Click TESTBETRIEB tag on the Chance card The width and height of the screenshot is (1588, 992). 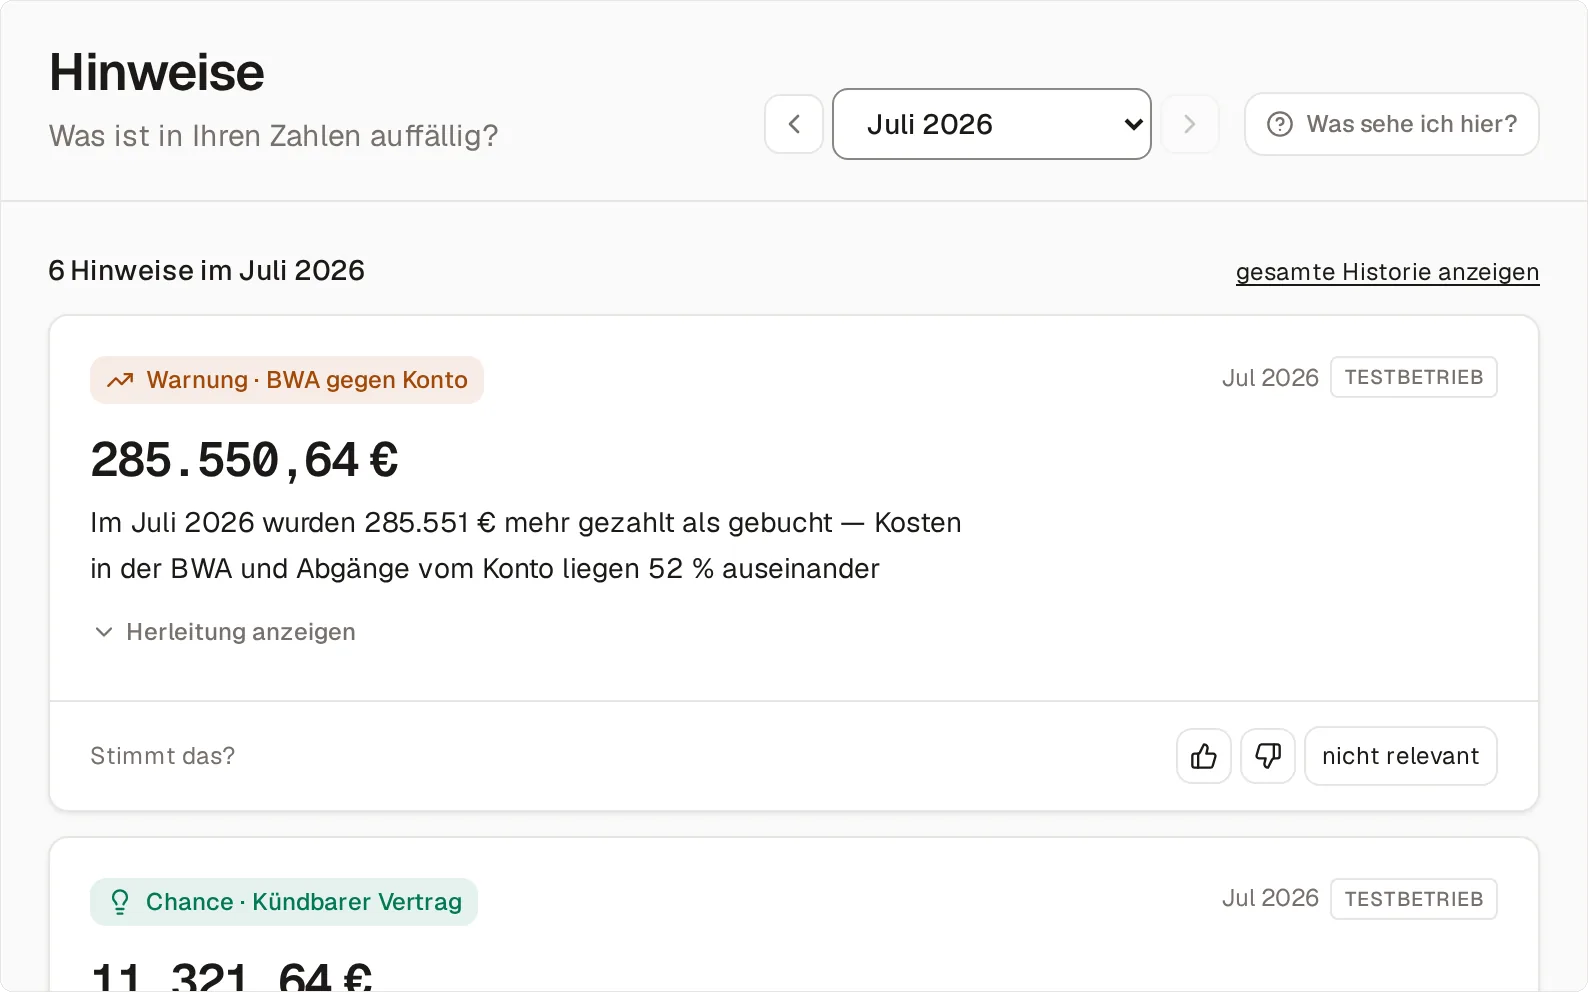pos(1414,899)
